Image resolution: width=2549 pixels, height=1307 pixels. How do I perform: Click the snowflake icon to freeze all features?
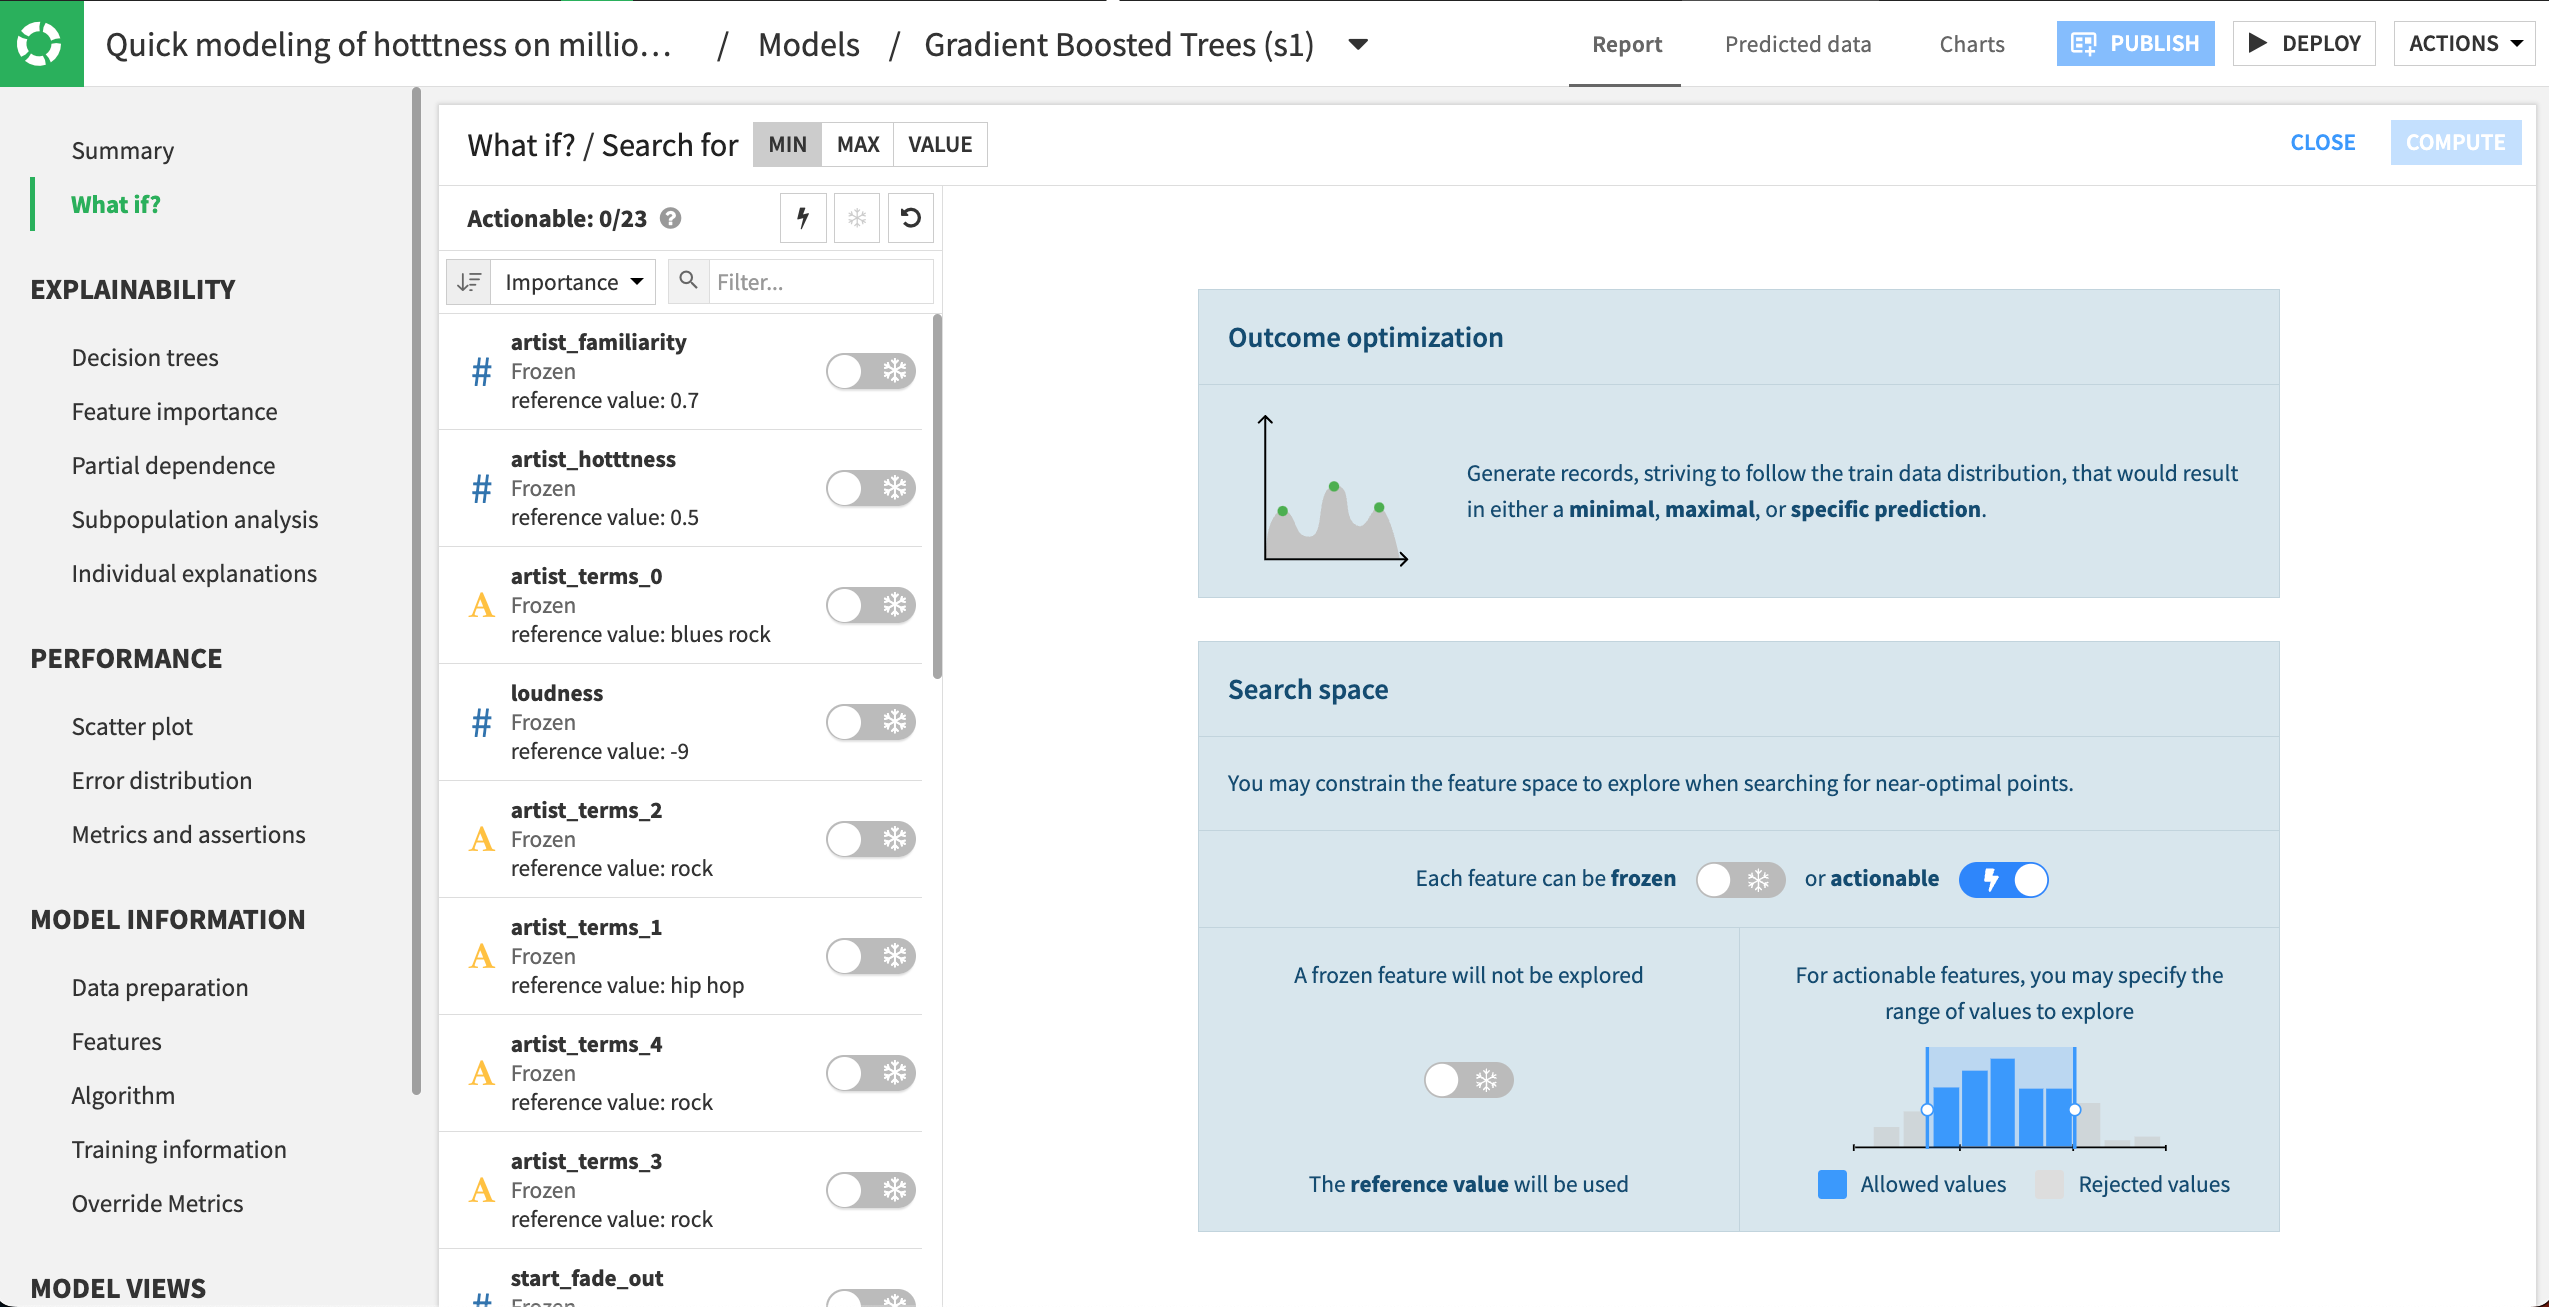pos(856,218)
